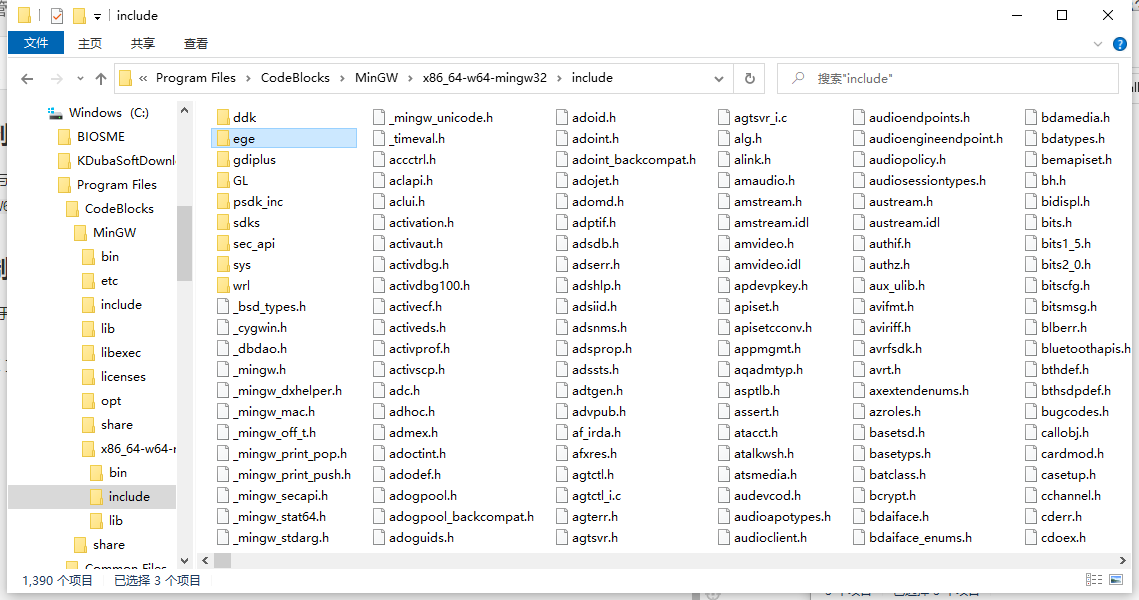This screenshot has height=600, width=1139.
Task: Select etc in the folder tree
Action: point(109,280)
